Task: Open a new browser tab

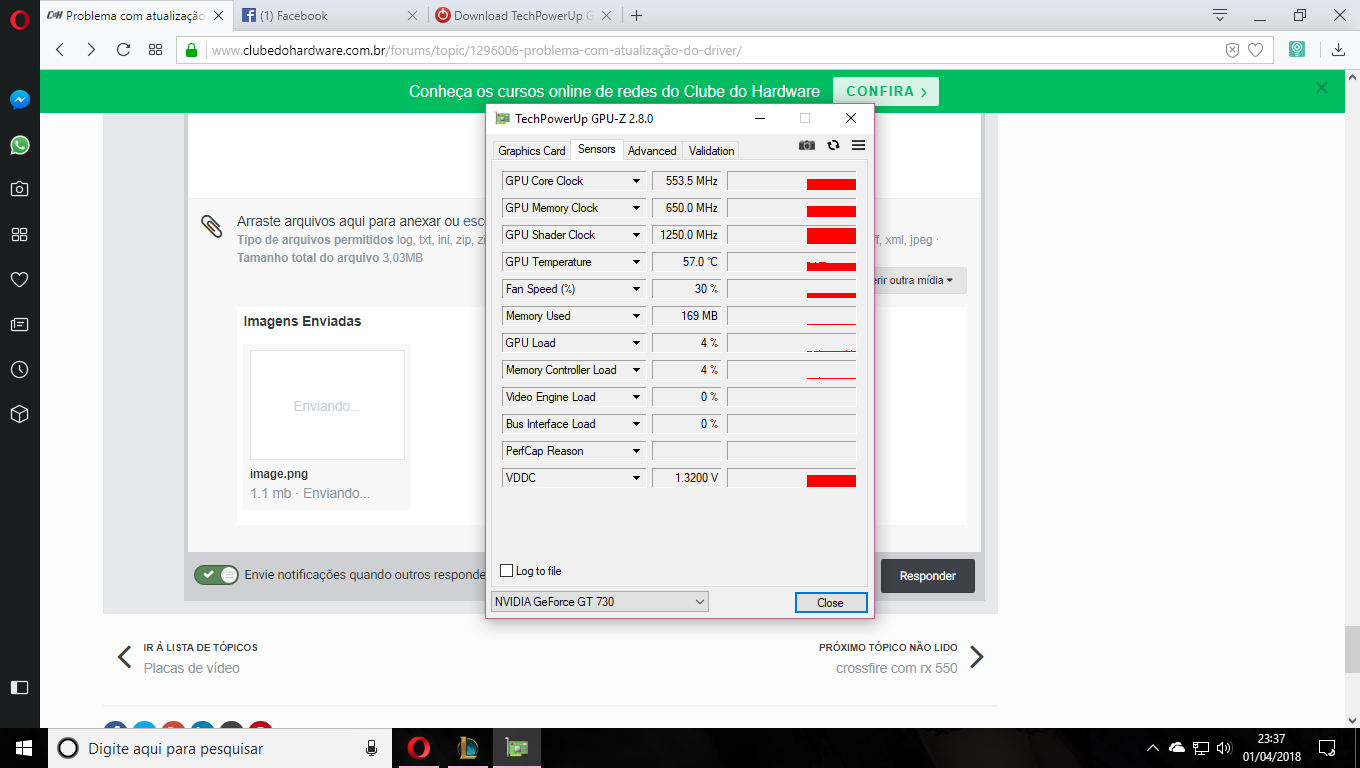Action: pos(637,15)
